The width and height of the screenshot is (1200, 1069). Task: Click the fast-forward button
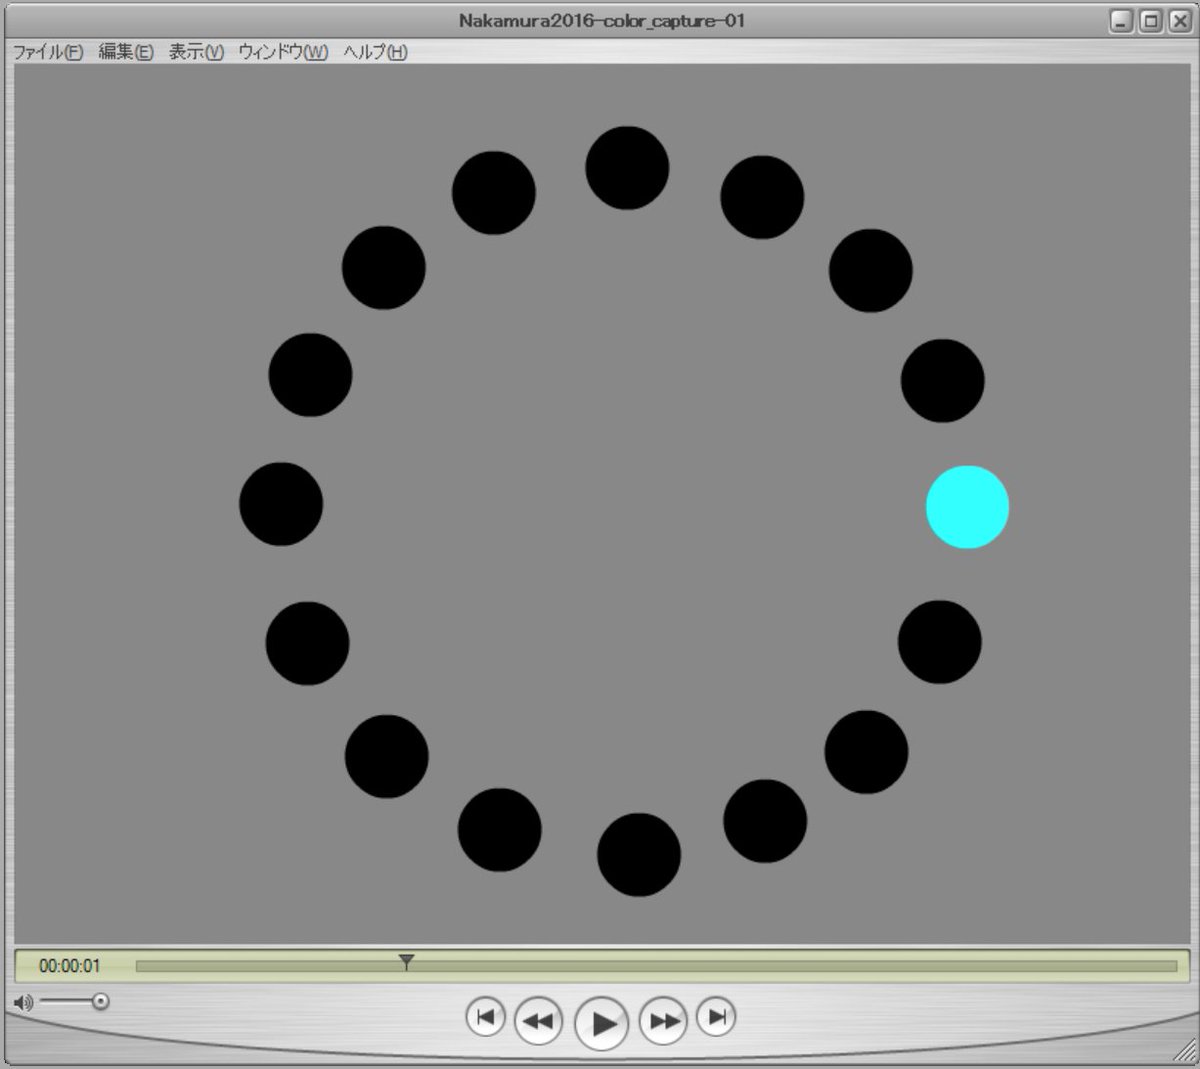[663, 1021]
